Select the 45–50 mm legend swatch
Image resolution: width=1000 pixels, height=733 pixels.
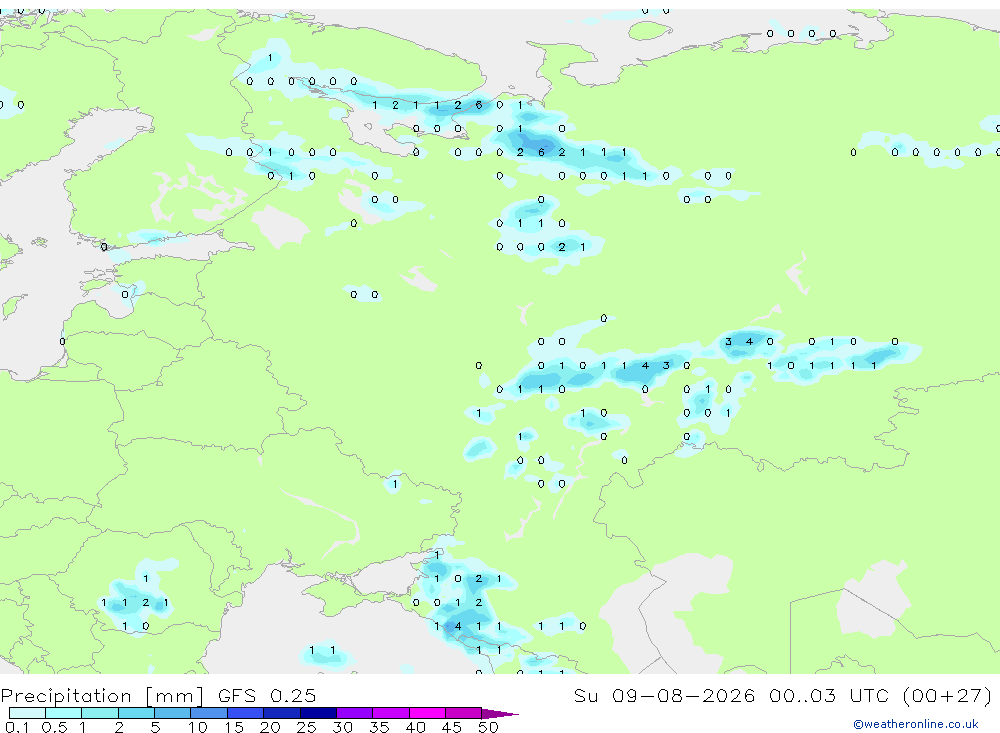tap(464, 713)
